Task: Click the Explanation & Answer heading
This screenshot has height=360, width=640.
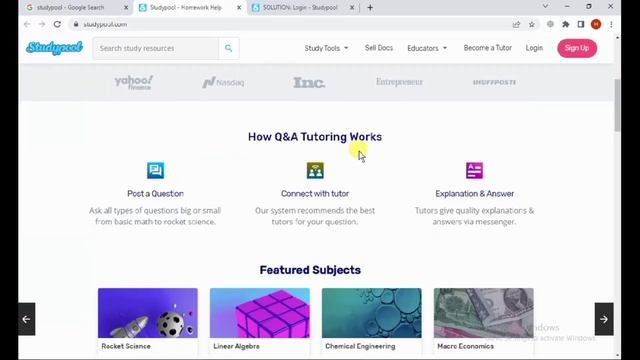Action: point(474,193)
